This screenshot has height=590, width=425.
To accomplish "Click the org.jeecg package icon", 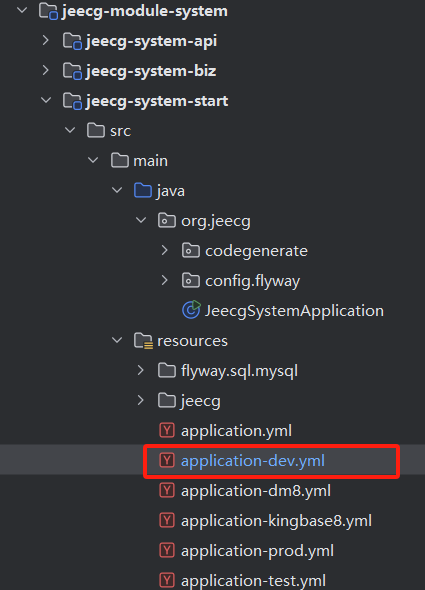I will pos(167,220).
